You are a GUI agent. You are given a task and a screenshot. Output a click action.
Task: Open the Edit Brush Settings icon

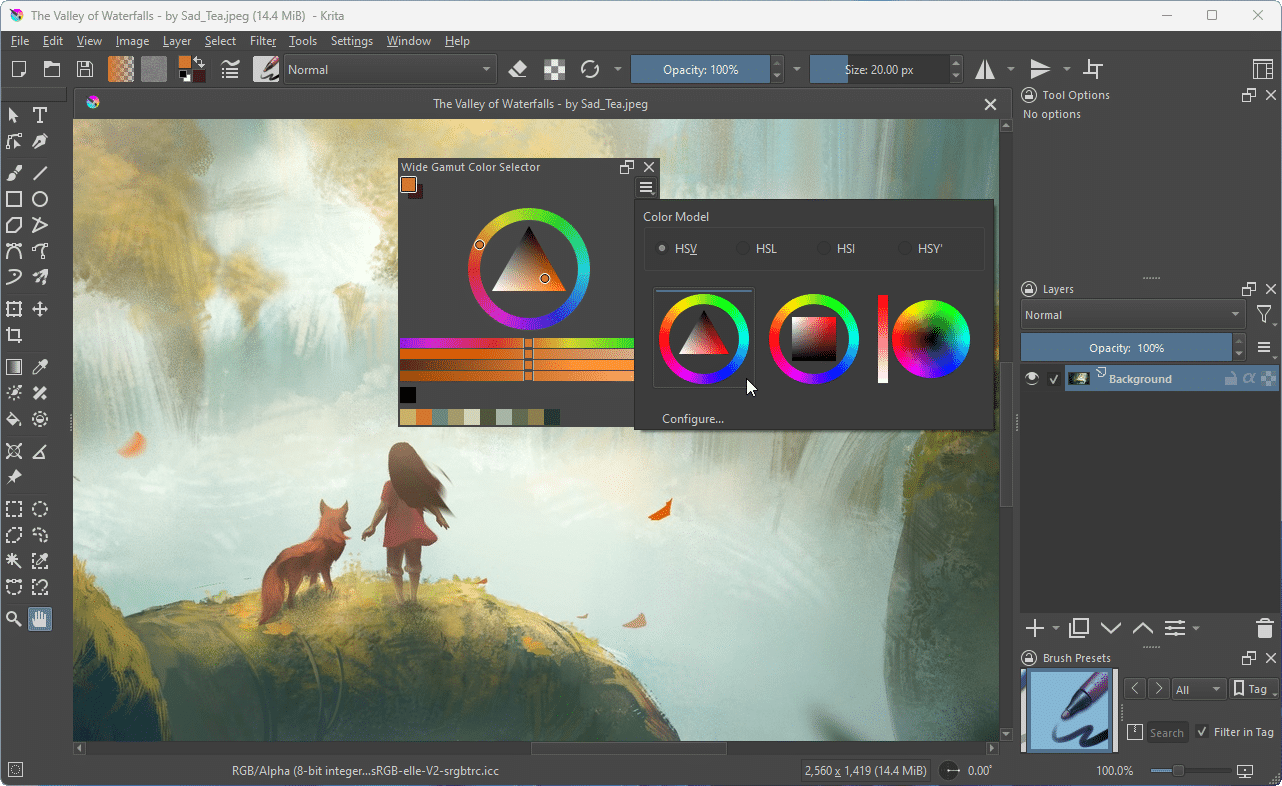tap(265, 69)
